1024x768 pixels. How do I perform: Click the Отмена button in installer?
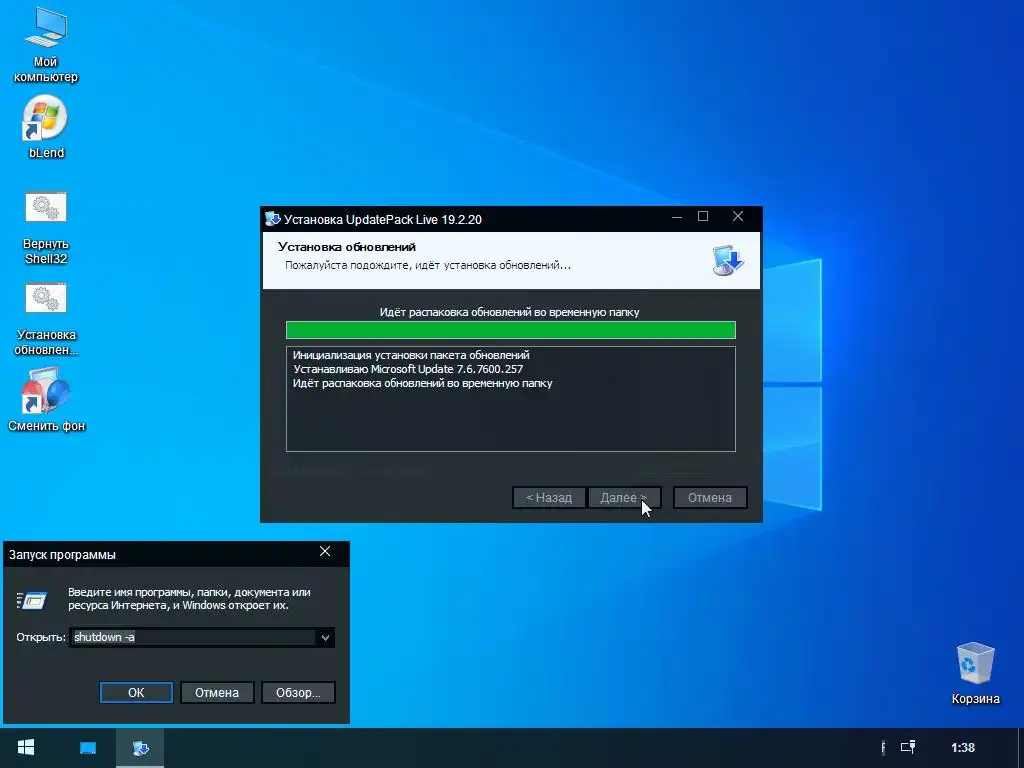tap(710, 498)
